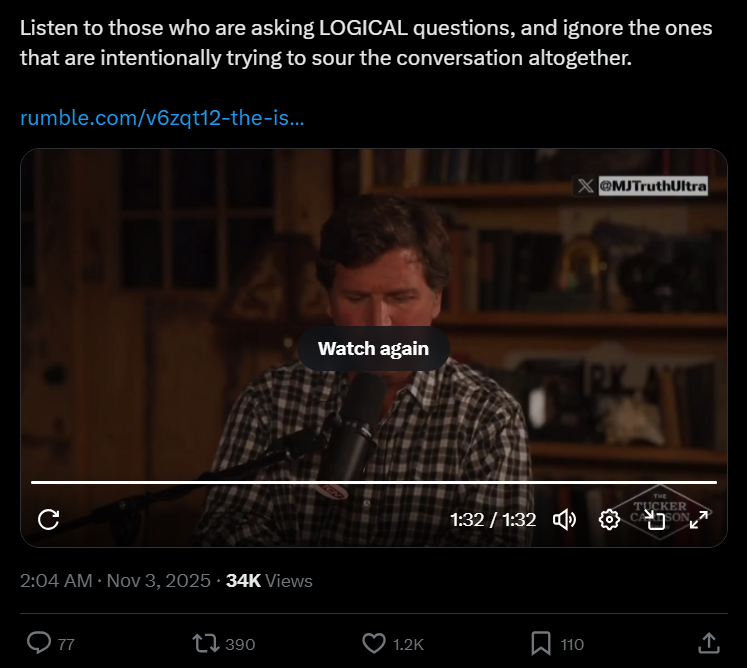
Task: Click the video progress bar
Action: click(x=374, y=482)
